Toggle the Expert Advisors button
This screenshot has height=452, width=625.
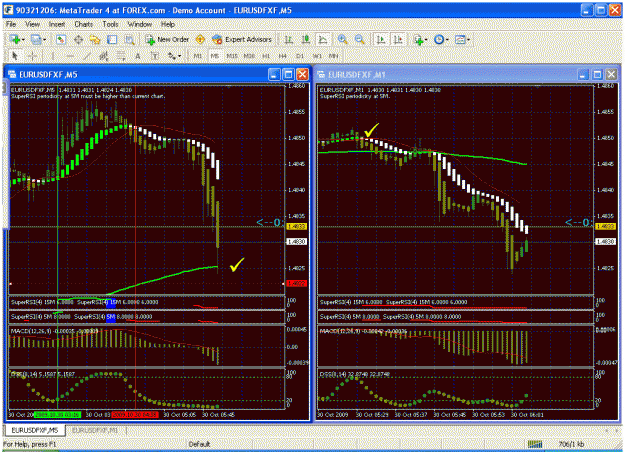pyautogui.click(x=242, y=39)
